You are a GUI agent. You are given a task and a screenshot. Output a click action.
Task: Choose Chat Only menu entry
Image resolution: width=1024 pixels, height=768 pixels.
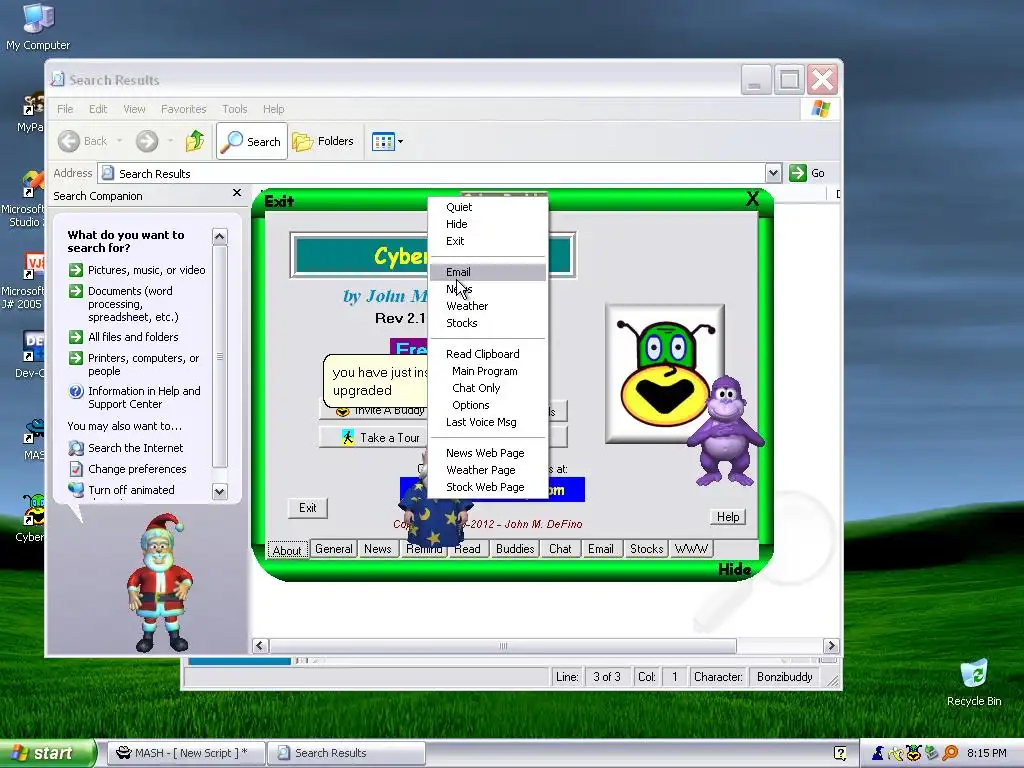[488, 388]
